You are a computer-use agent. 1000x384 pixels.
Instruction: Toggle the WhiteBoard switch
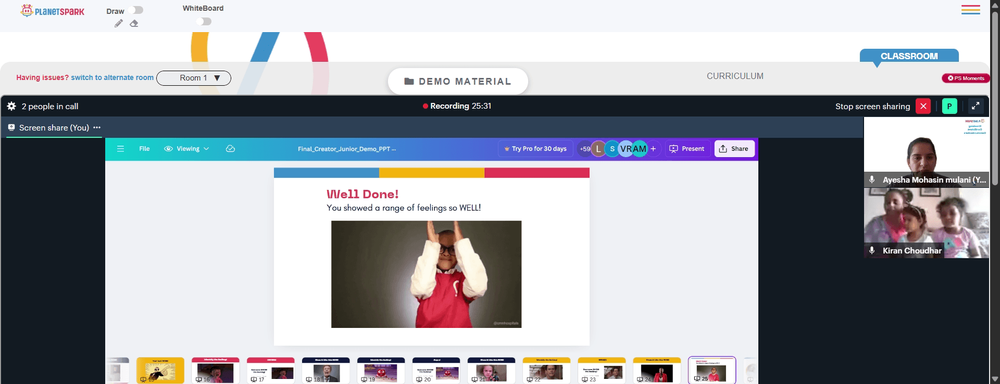(x=203, y=21)
